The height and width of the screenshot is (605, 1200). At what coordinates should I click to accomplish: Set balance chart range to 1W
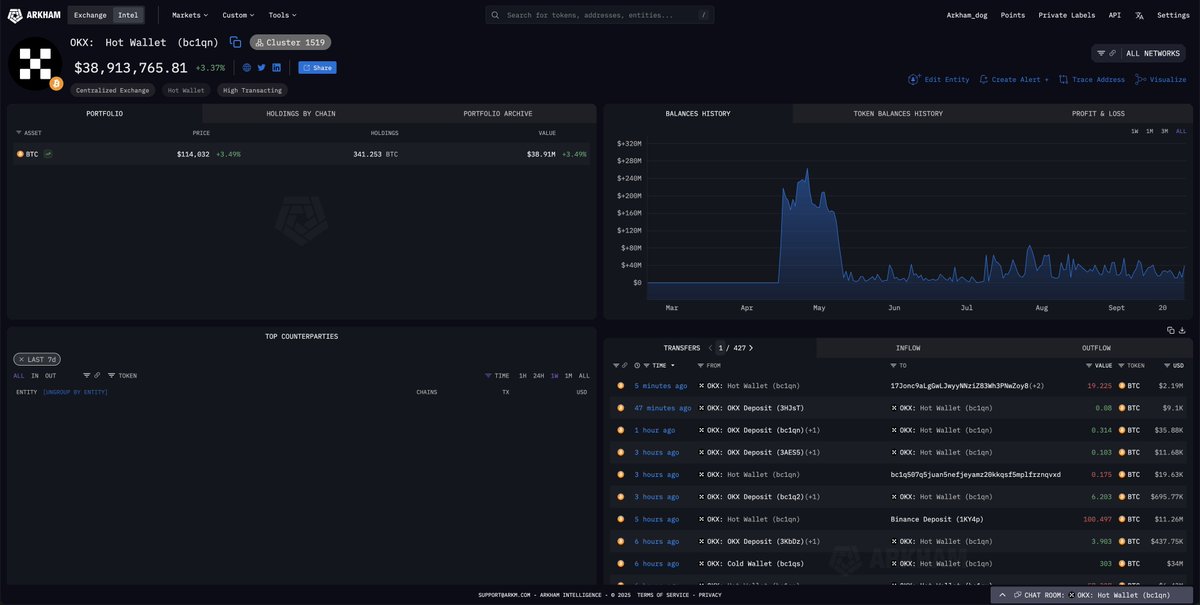1135,131
